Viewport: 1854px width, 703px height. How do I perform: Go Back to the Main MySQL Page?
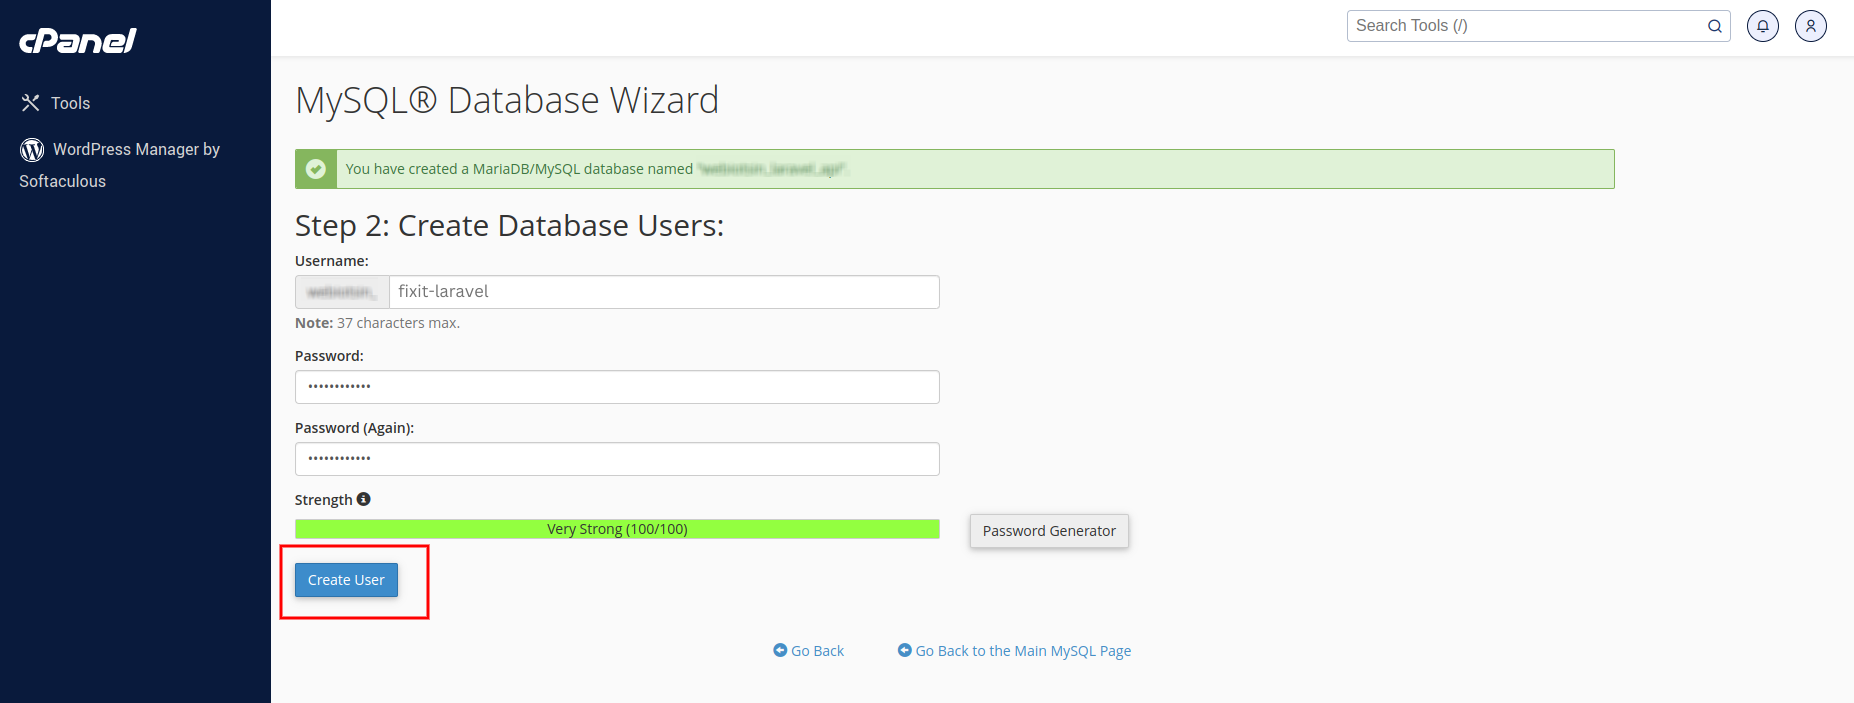(1023, 651)
